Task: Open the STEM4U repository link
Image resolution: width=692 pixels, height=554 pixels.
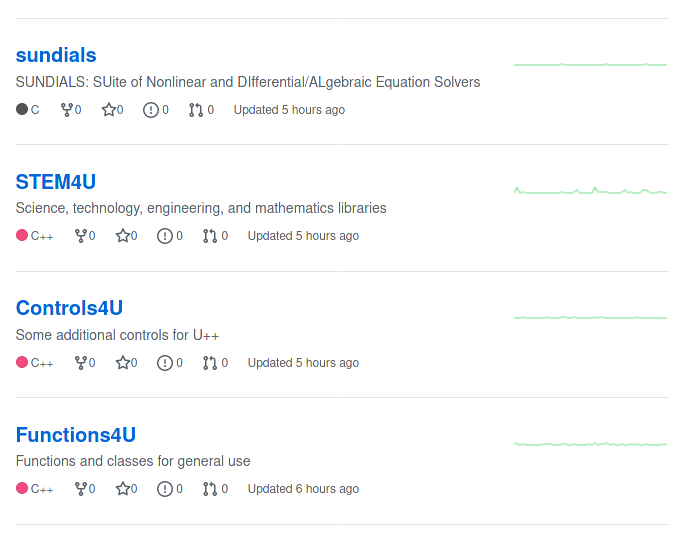Action: [x=55, y=182]
